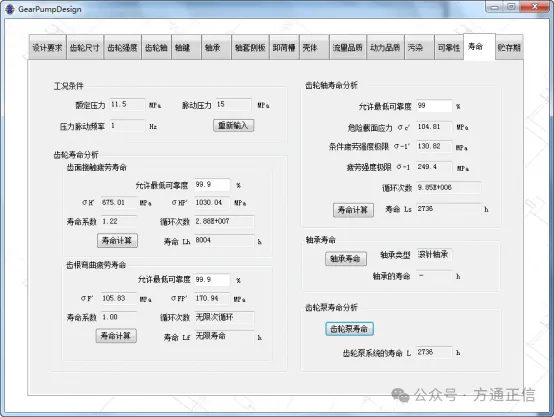Click the 齿轮泵寿命 button
Viewport: 554px width, 417px height.
[349, 329]
